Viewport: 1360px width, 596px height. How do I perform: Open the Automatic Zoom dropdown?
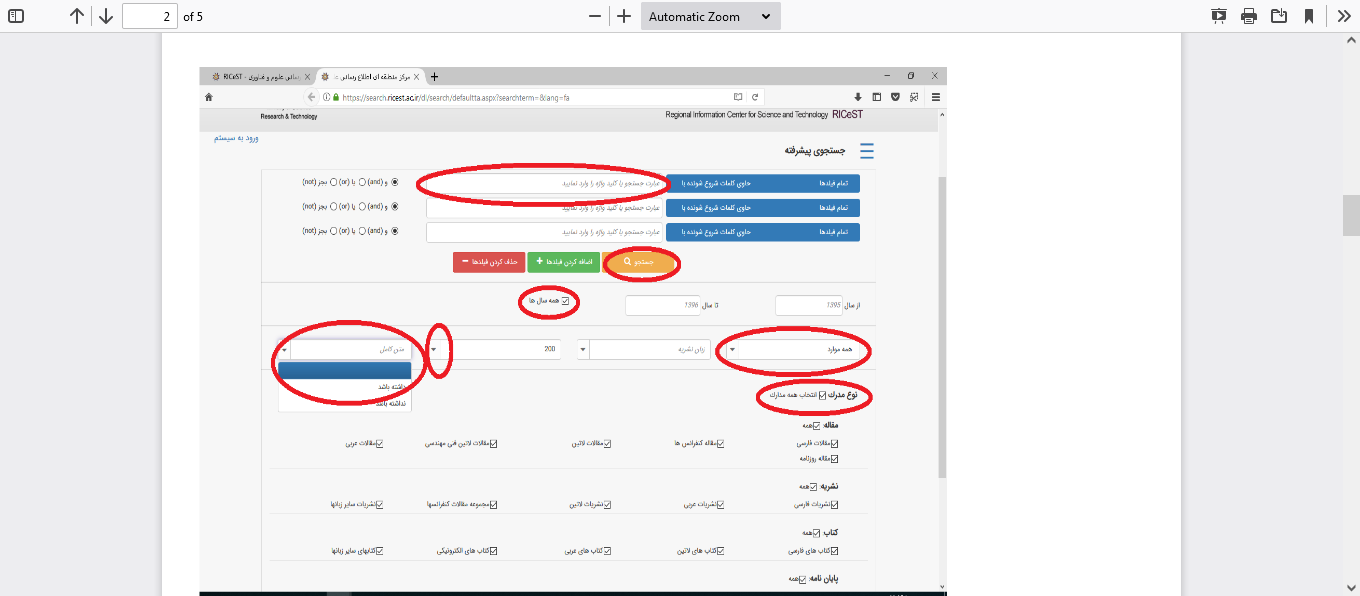click(710, 16)
